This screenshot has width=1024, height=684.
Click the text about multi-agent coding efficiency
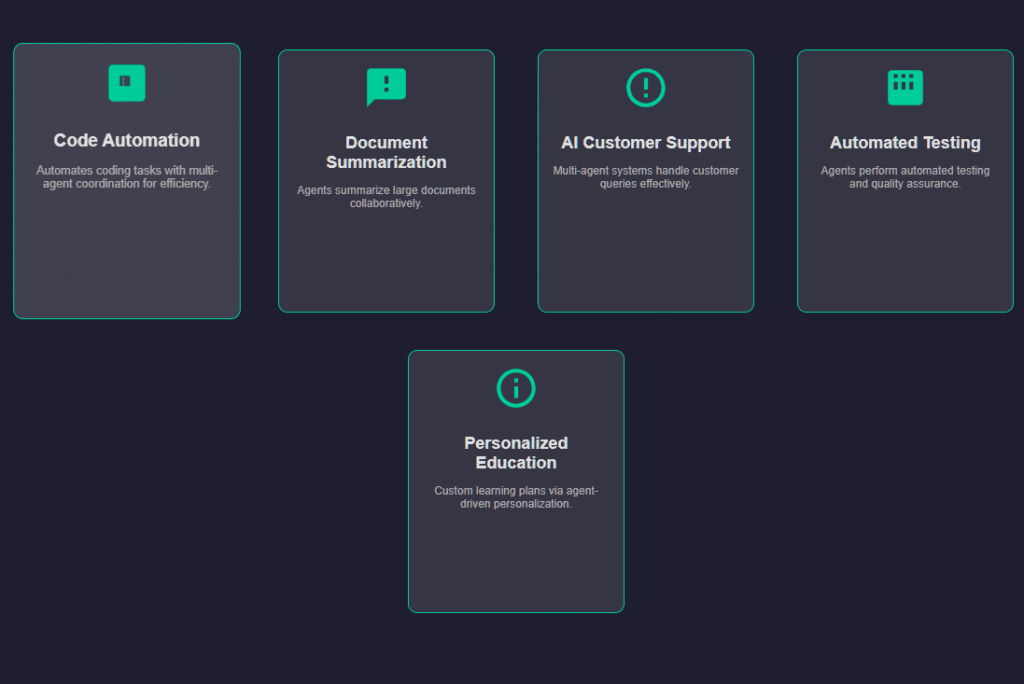(126, 177)
